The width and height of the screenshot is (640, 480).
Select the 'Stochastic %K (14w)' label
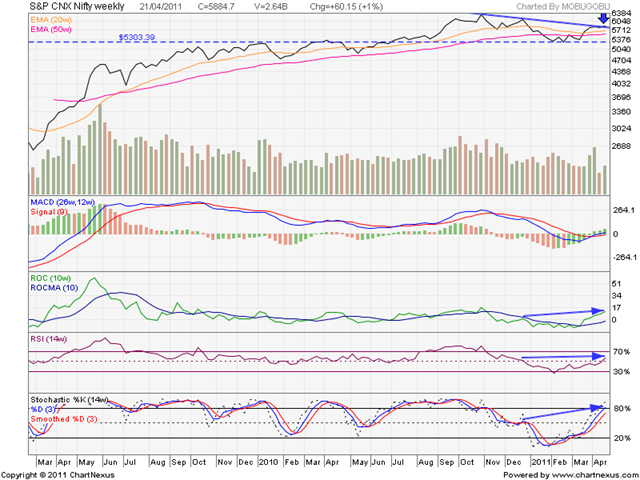69,400
